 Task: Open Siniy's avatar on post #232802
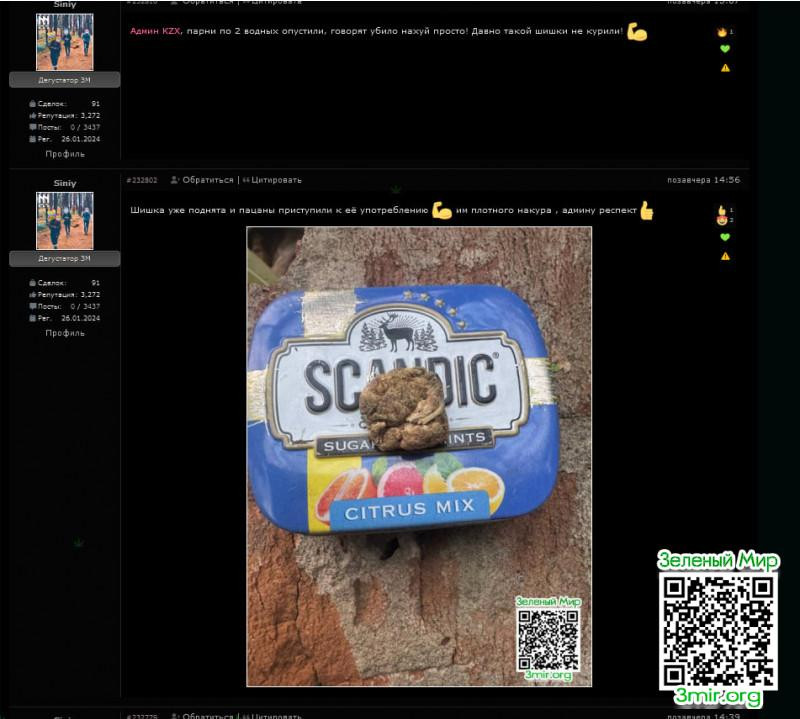coord(65,220)
